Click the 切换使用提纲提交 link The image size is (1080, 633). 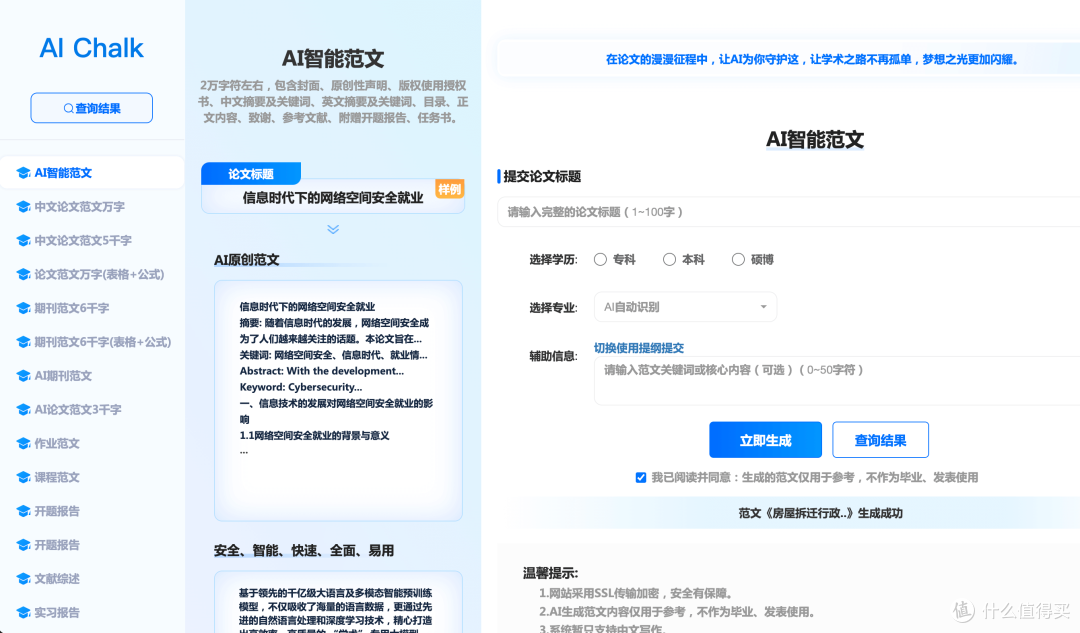[638, 348]
